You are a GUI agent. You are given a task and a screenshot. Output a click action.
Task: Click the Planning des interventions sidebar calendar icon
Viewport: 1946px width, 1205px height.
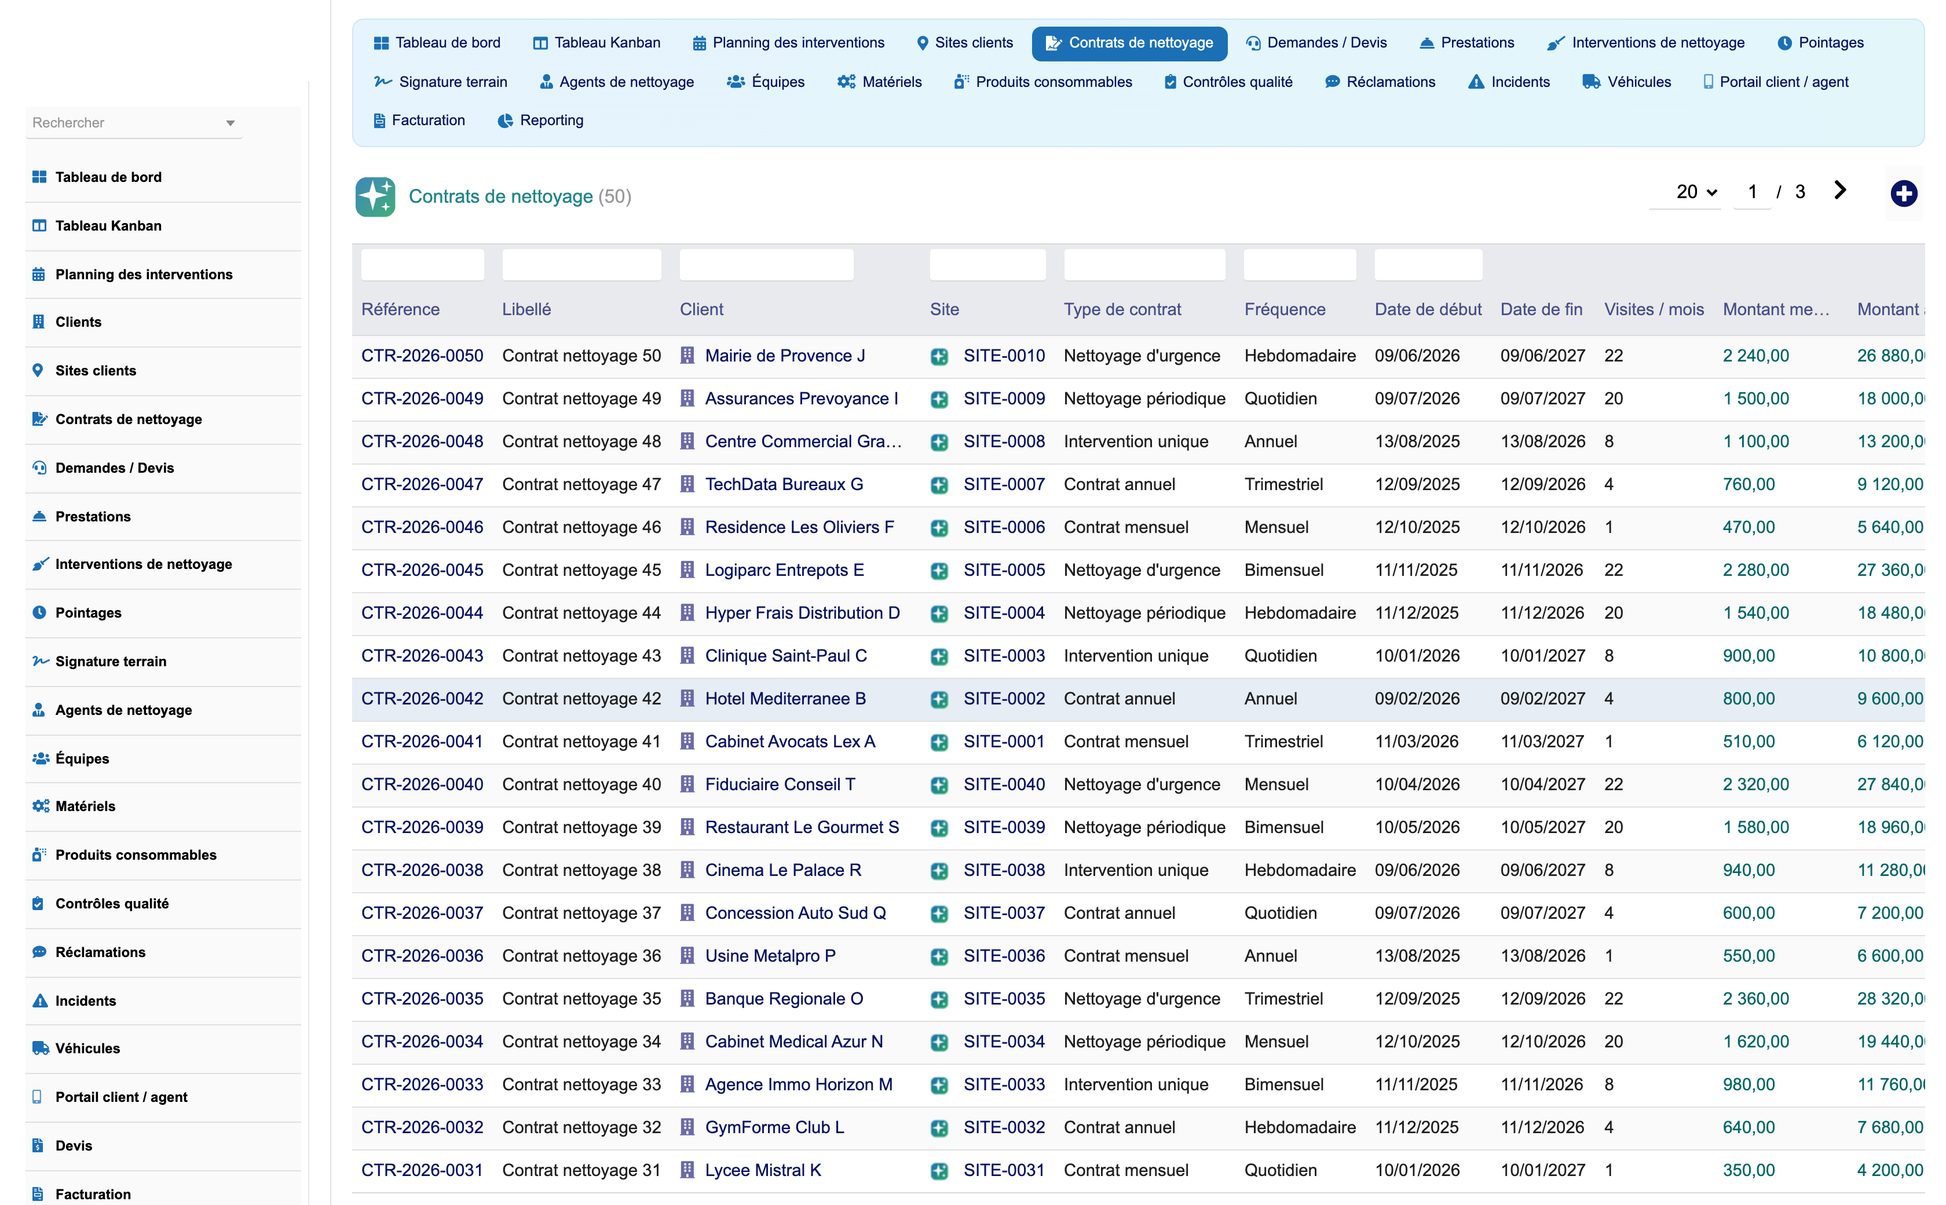39,274
